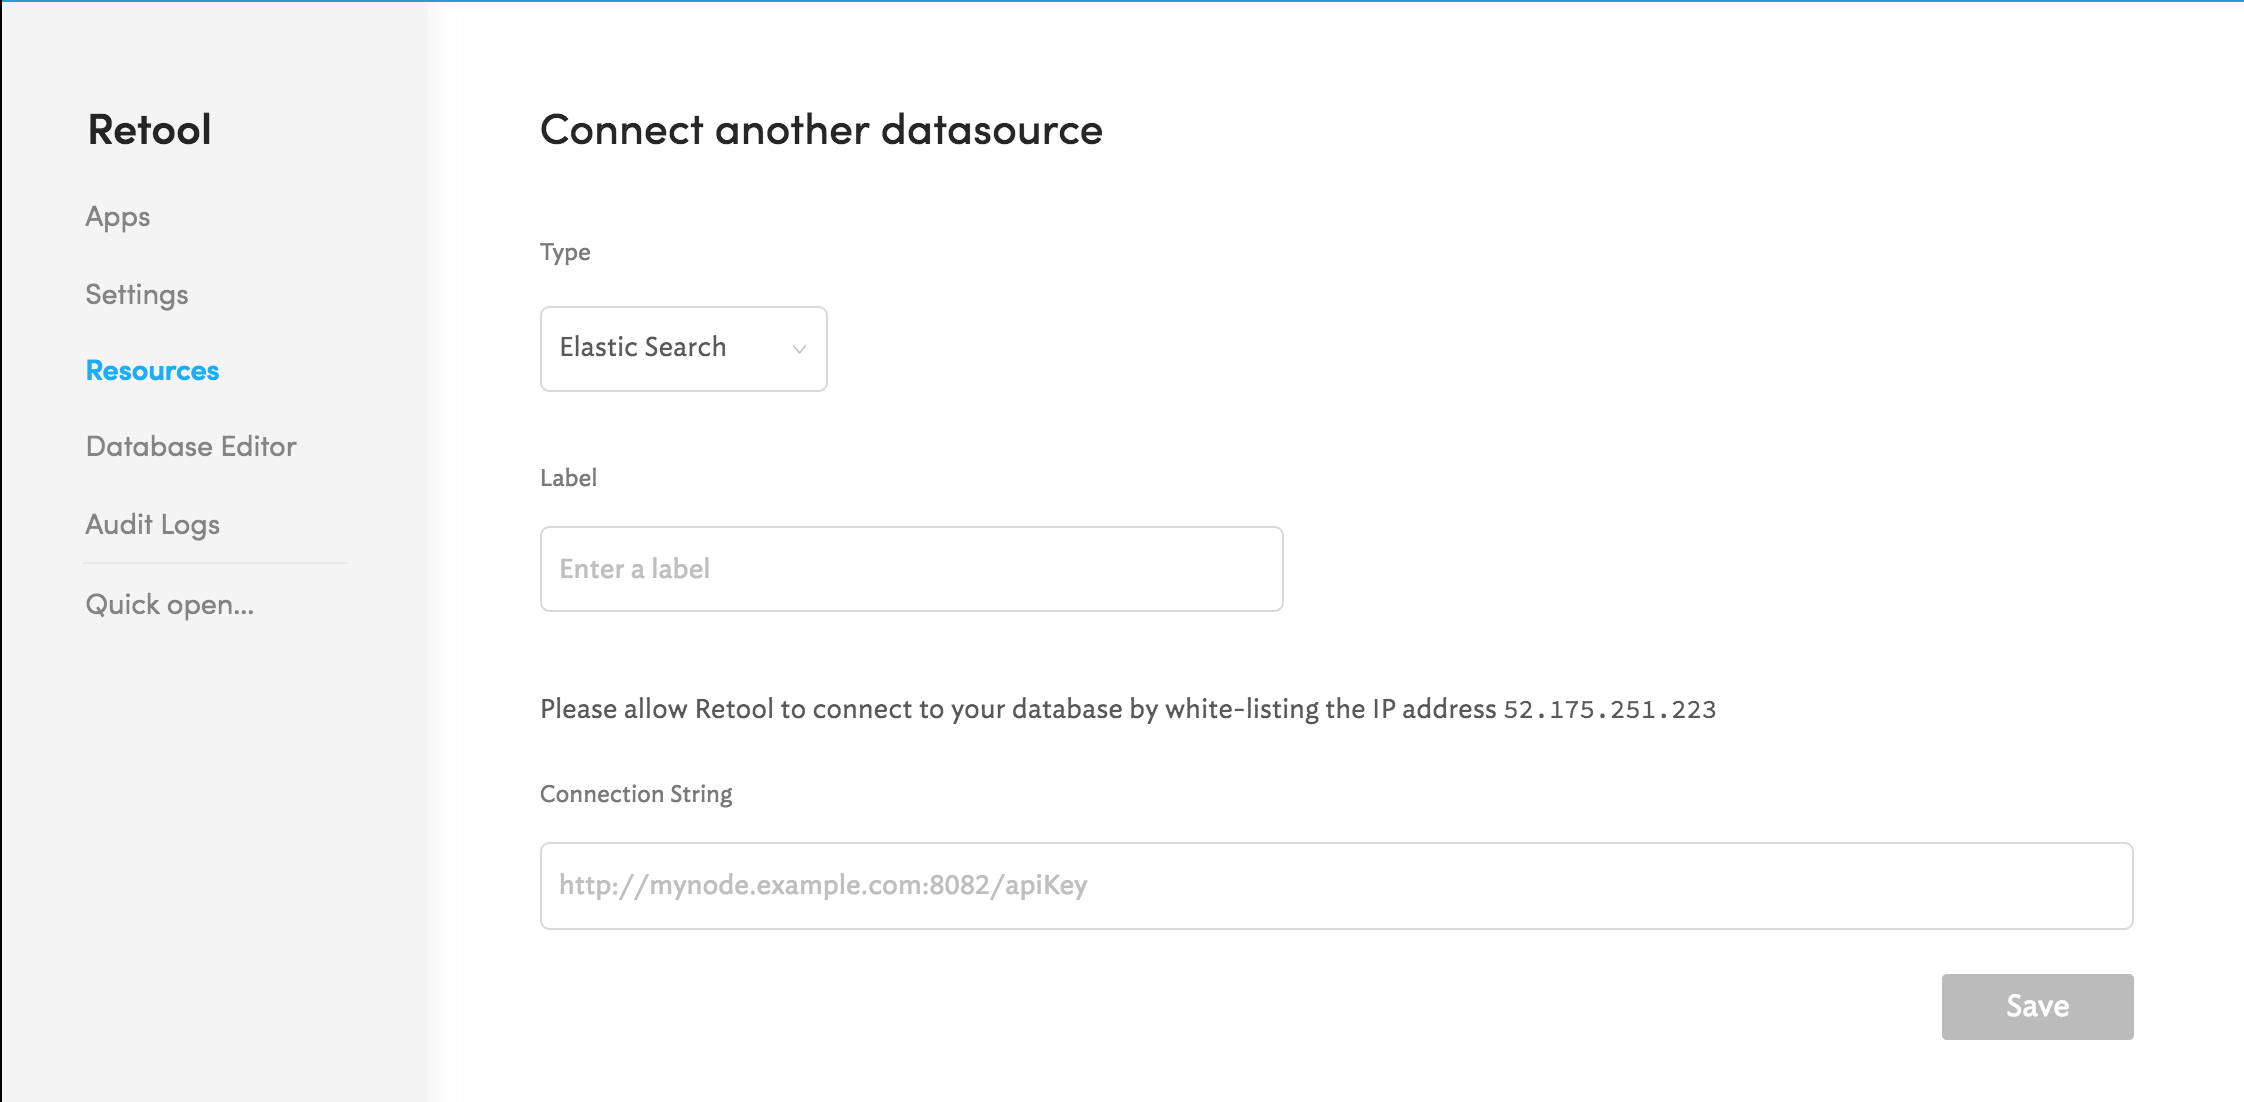This screenshot has width=2244, height=1102.
Task: View the Audit Logs page
Action: click(x=152, y=525)
